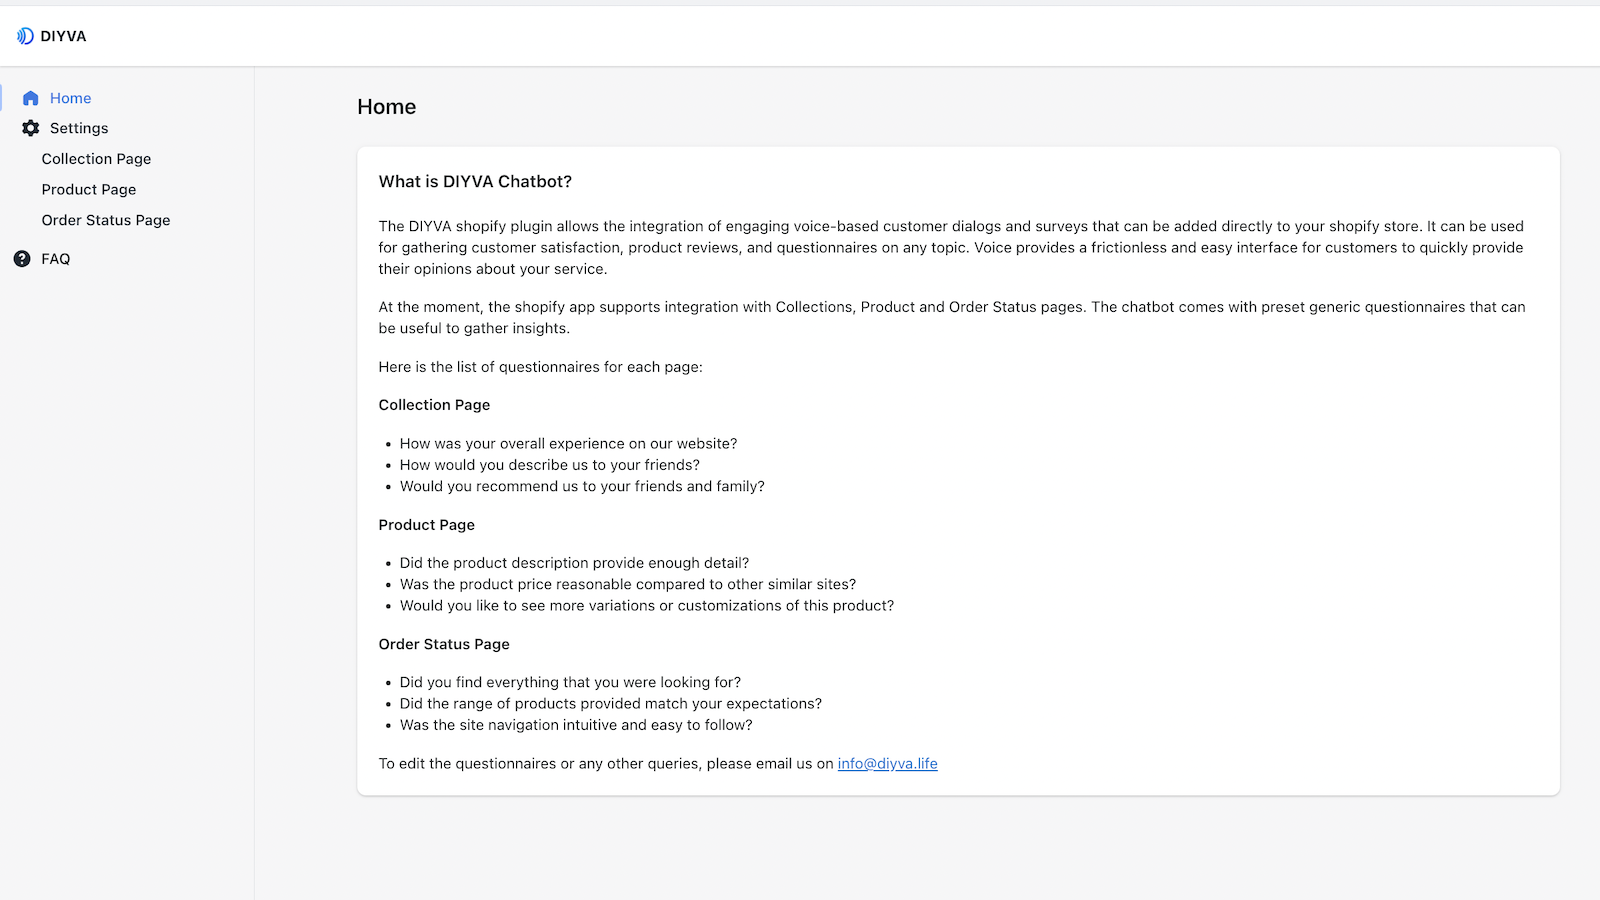Click 'Was the product price reasonable' question
The image size is (1600, 900).
tap(628, 584)
